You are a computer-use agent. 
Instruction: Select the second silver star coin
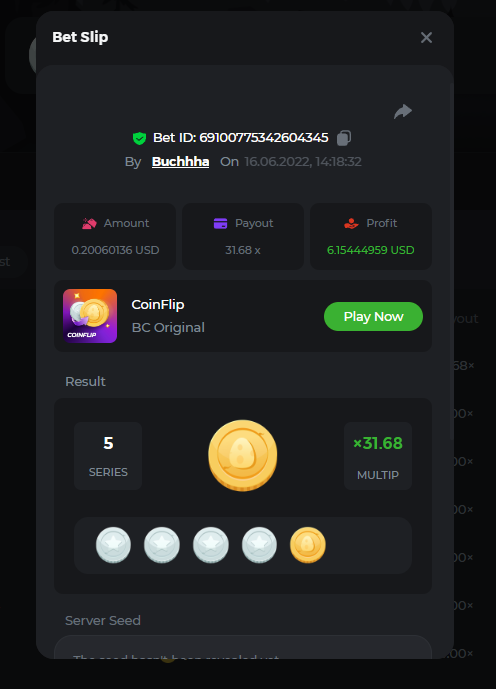coord(162,545)
